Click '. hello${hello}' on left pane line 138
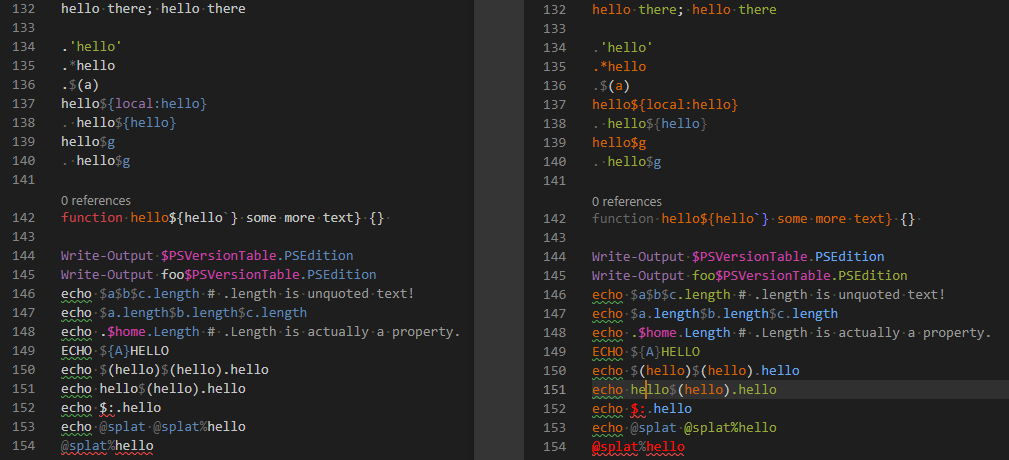The height and width of the screenshot is (460, 1009). pos(118,122)
